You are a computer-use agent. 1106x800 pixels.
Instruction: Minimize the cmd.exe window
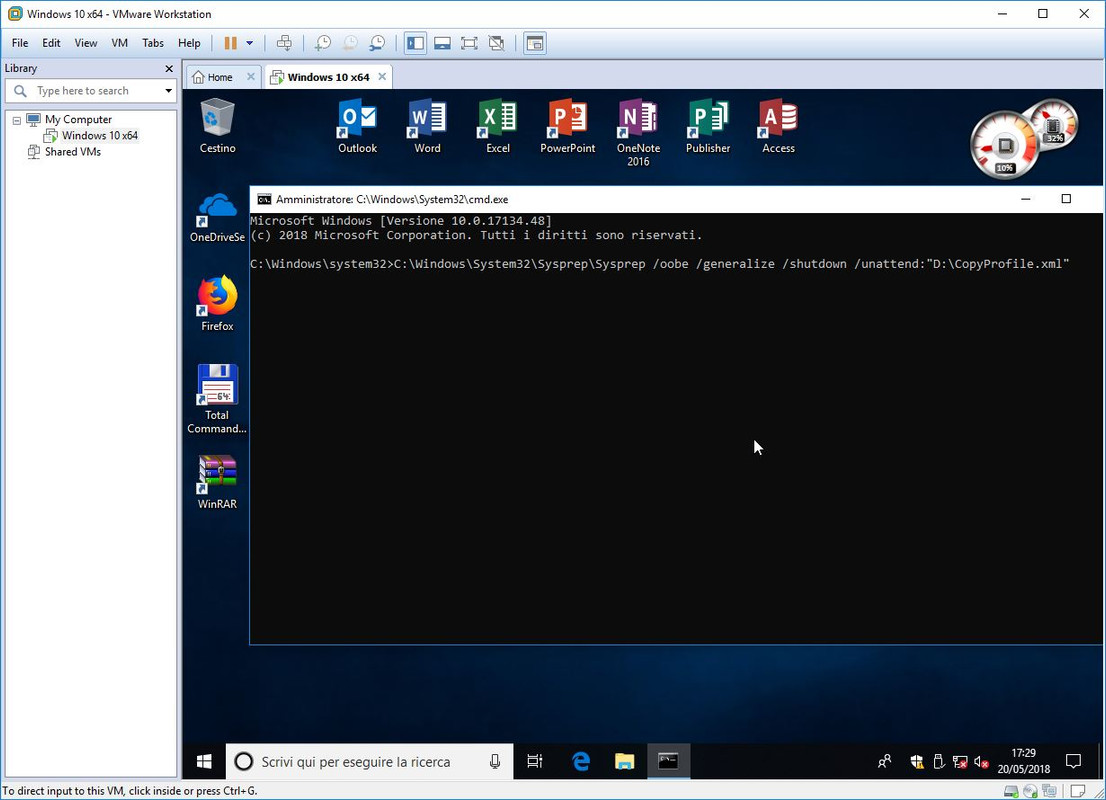pyautogui.click(x=1026, y=199)
